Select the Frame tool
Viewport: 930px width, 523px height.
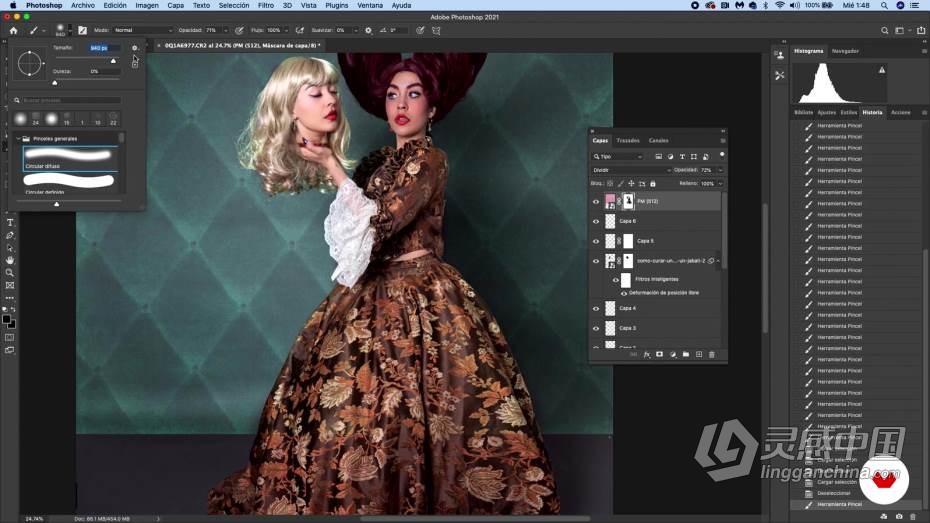pyautogui.click(x=9, y=285)
